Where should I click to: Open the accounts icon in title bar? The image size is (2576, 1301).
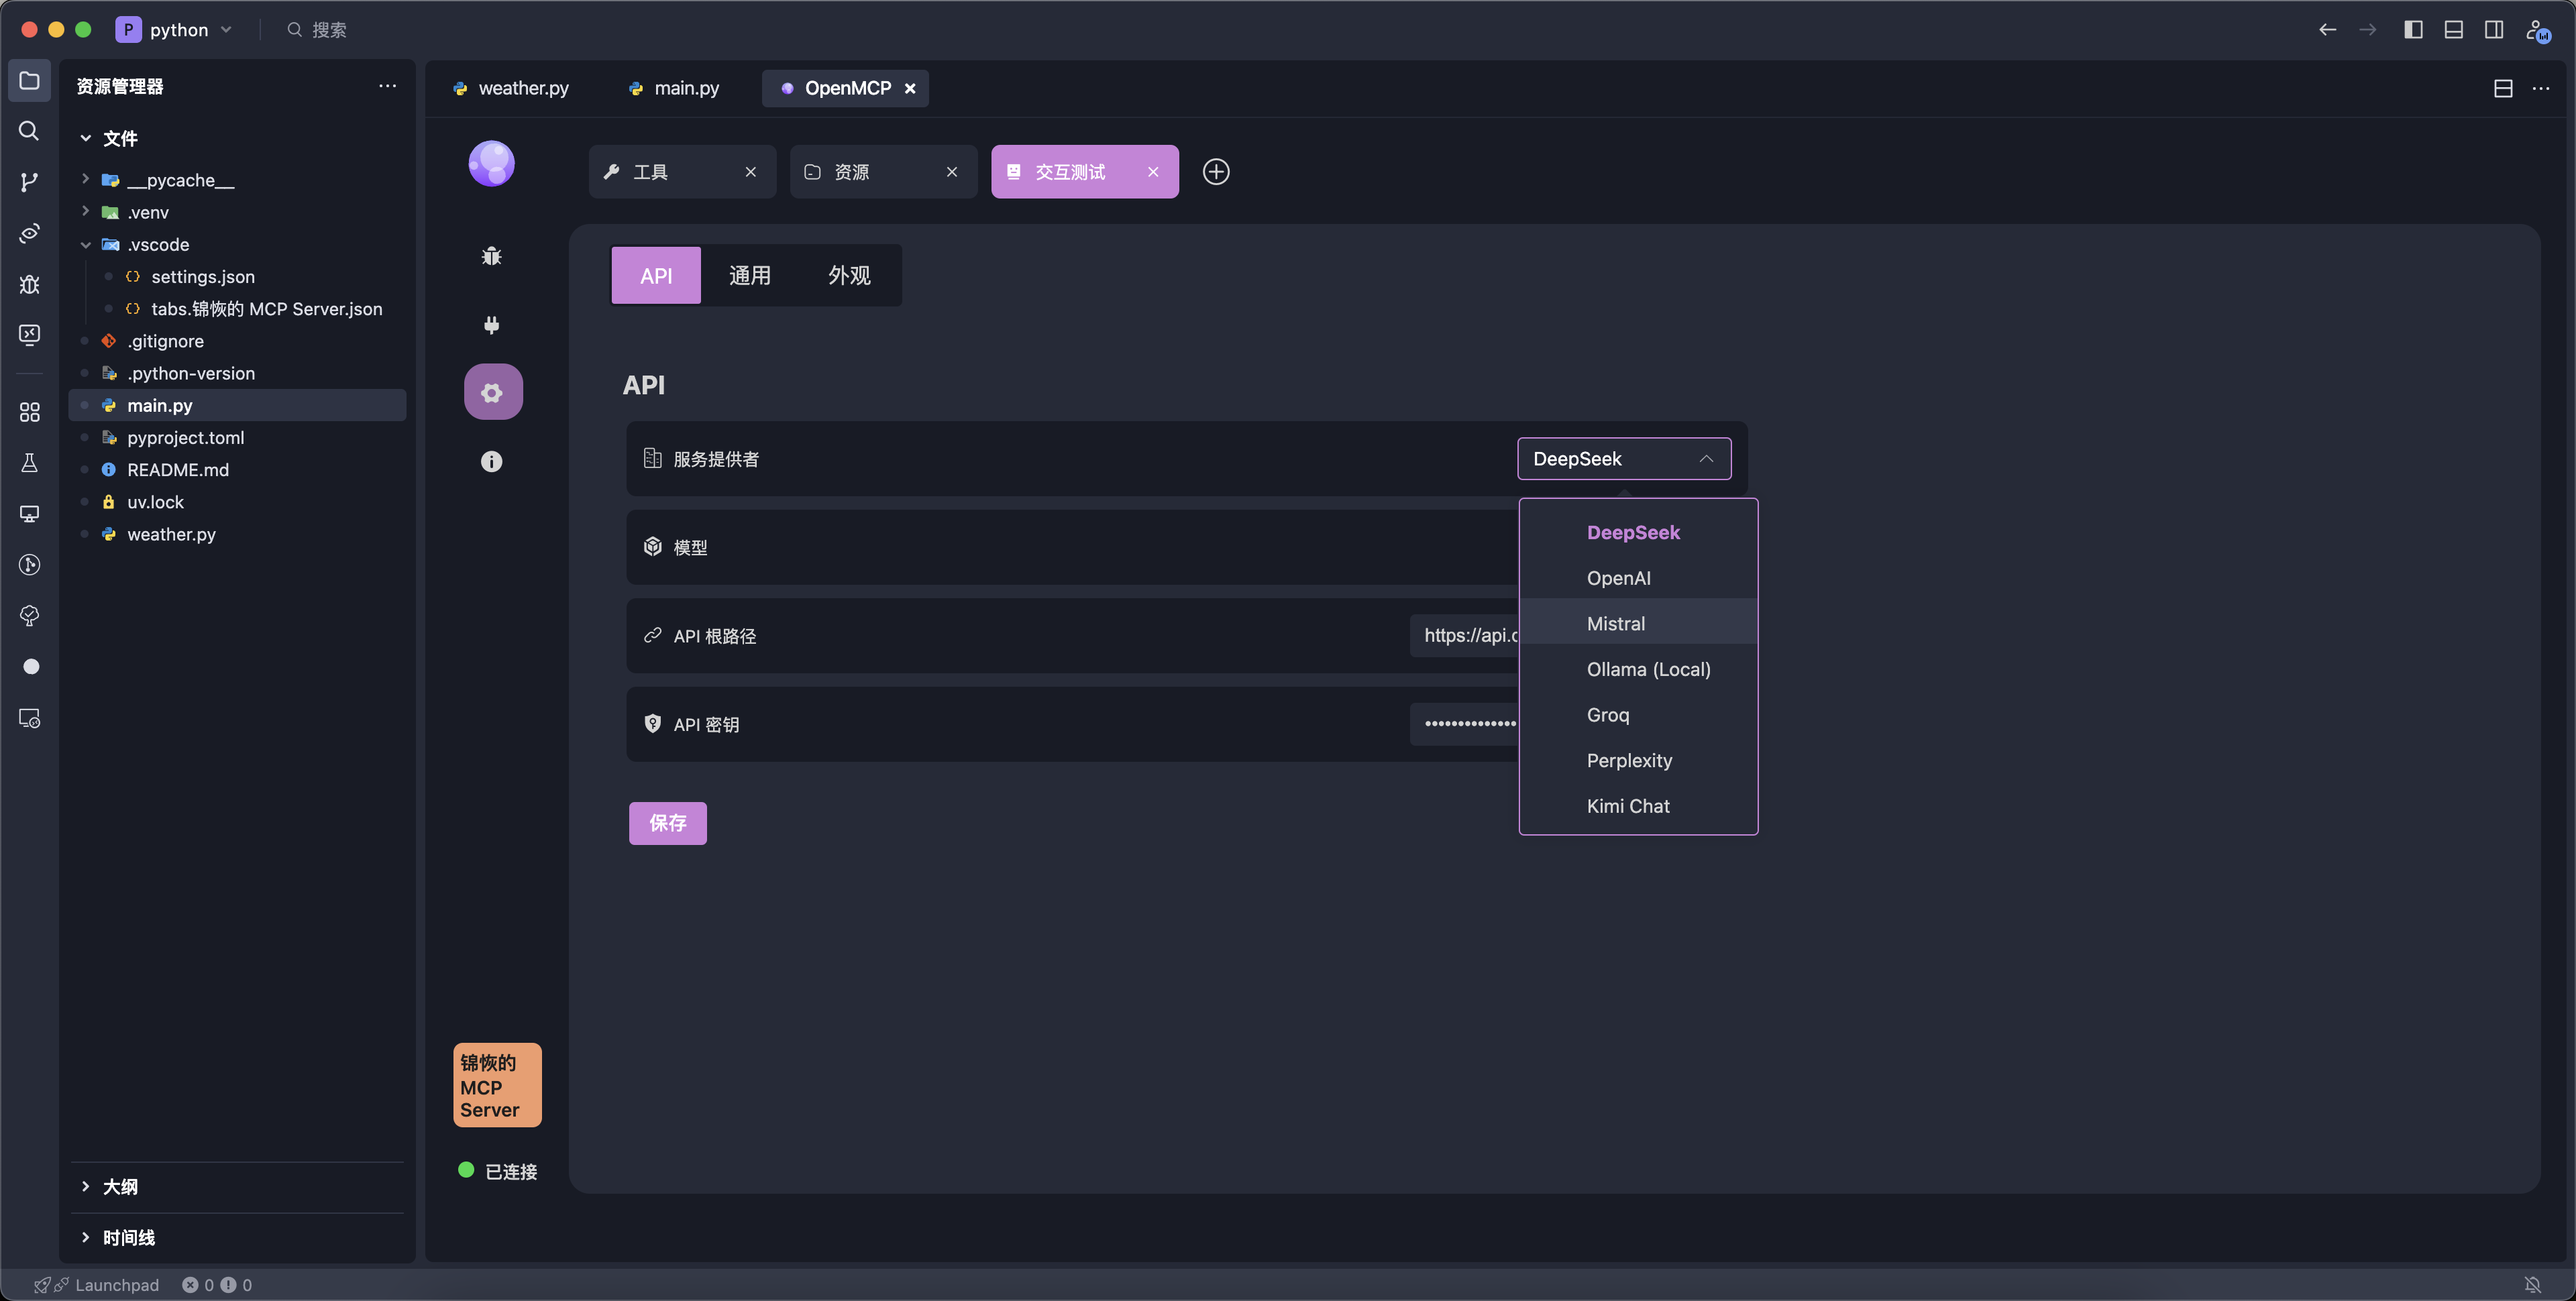pyautogui.click(x=2538, y=30)
